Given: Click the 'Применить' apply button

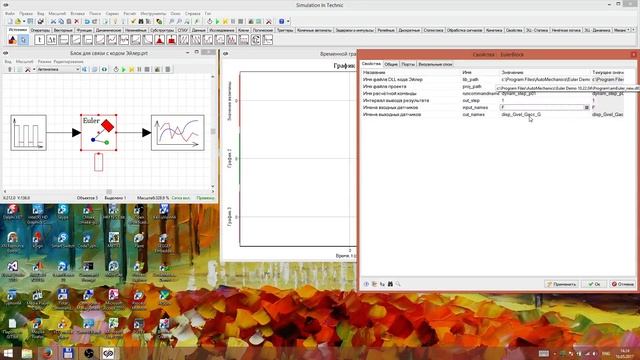Looking at the screenshot, I should [x=562, y=284].
